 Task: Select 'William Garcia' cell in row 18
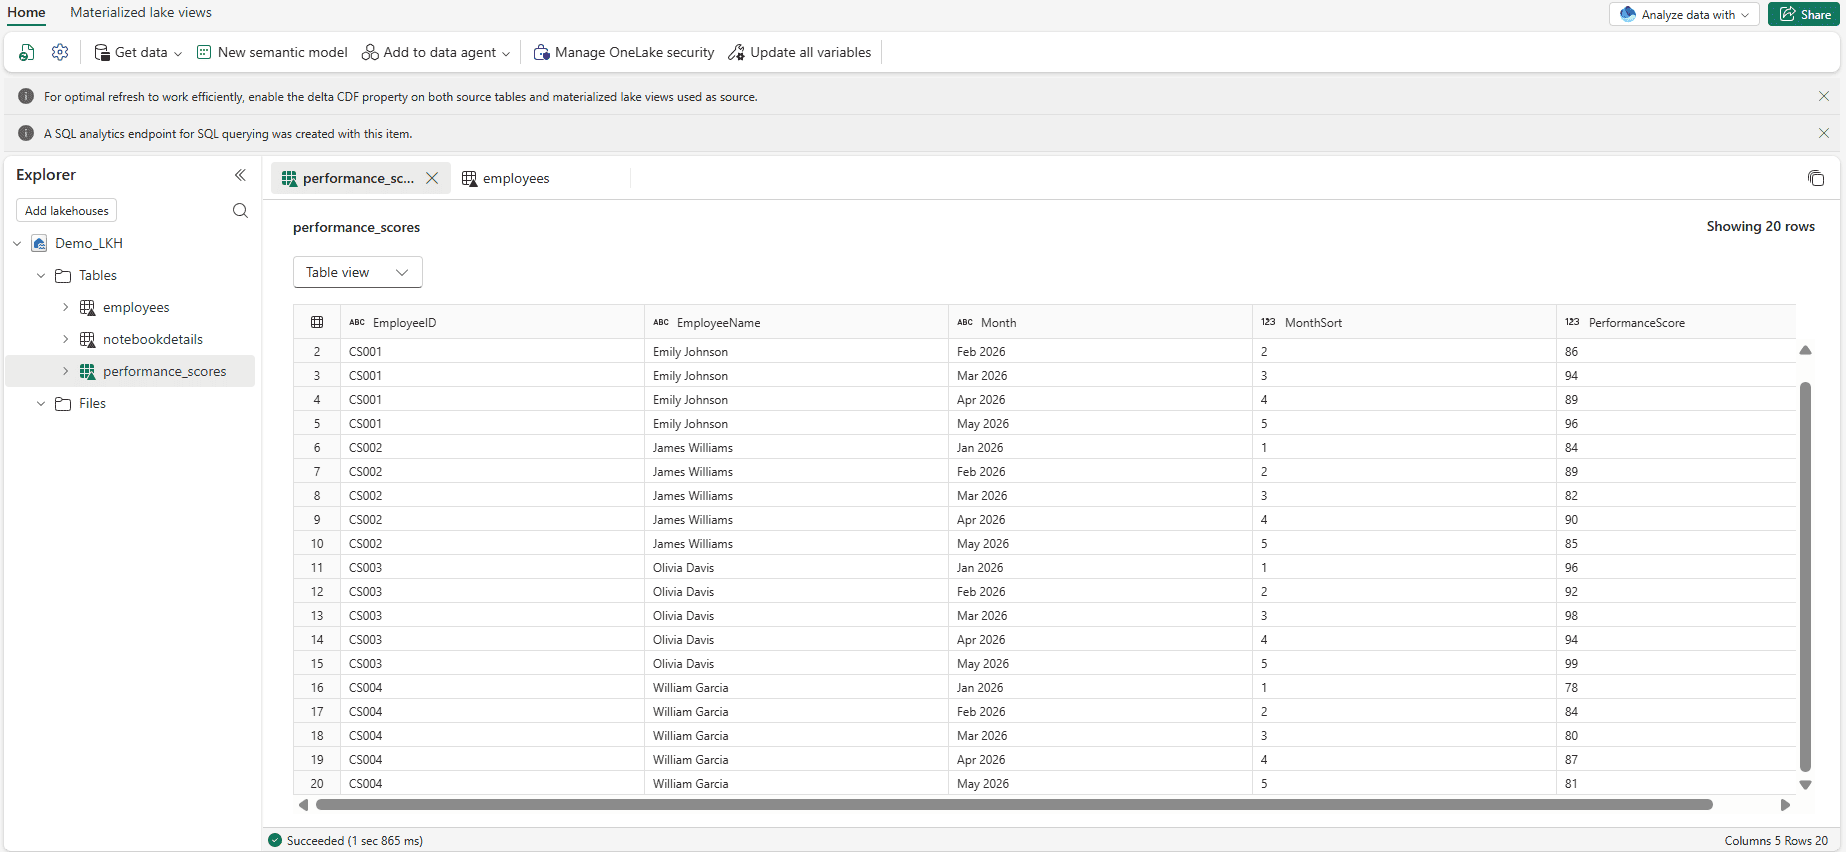coord(796,735)
